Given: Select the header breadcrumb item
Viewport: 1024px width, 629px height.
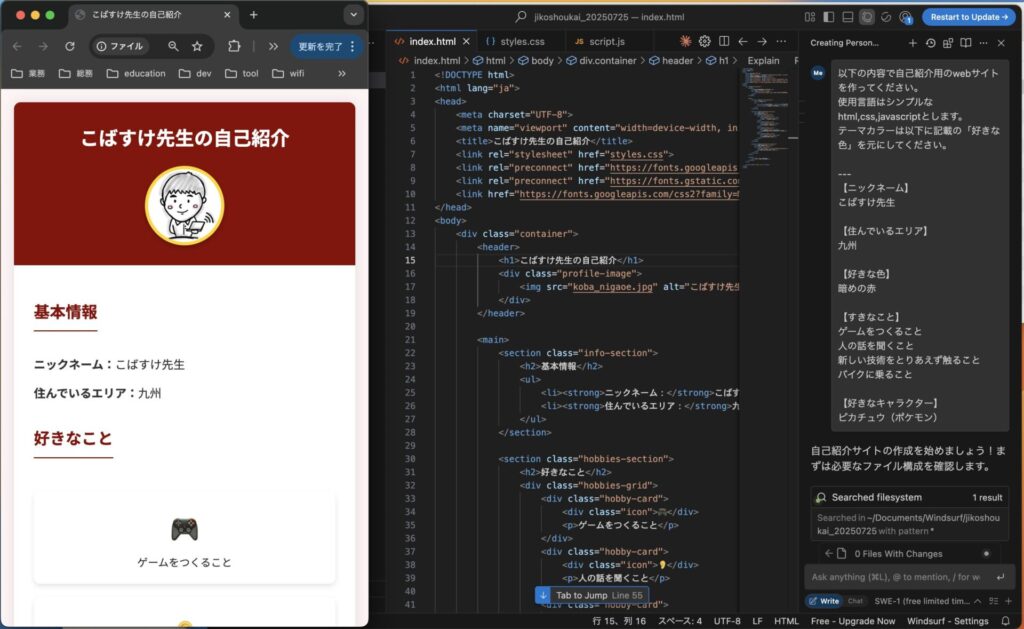Looking at the screenshot, I should tap(671, 61).
